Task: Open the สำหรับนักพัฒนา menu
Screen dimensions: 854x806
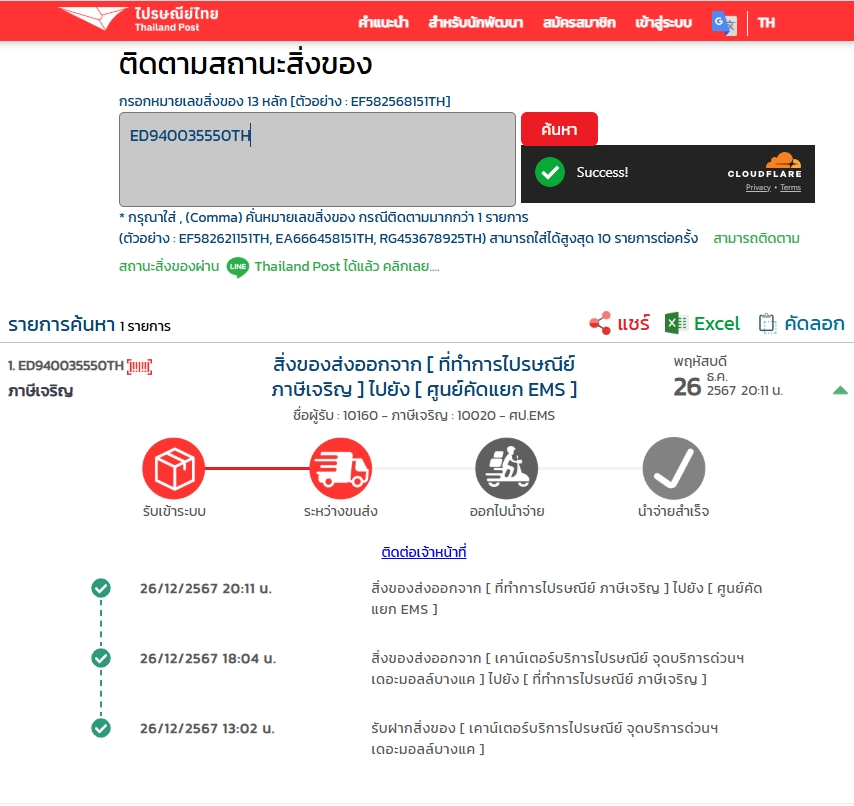Action: coord(475,22)
